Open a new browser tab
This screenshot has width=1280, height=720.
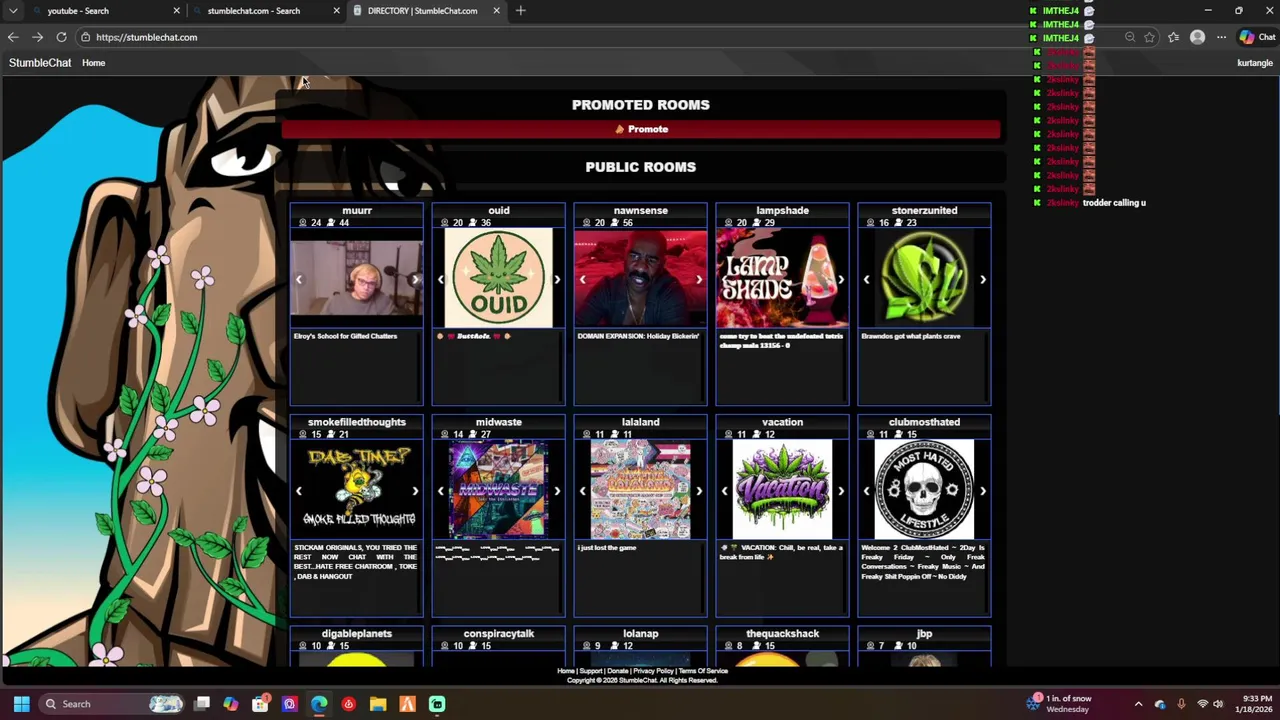click(520, 11)
